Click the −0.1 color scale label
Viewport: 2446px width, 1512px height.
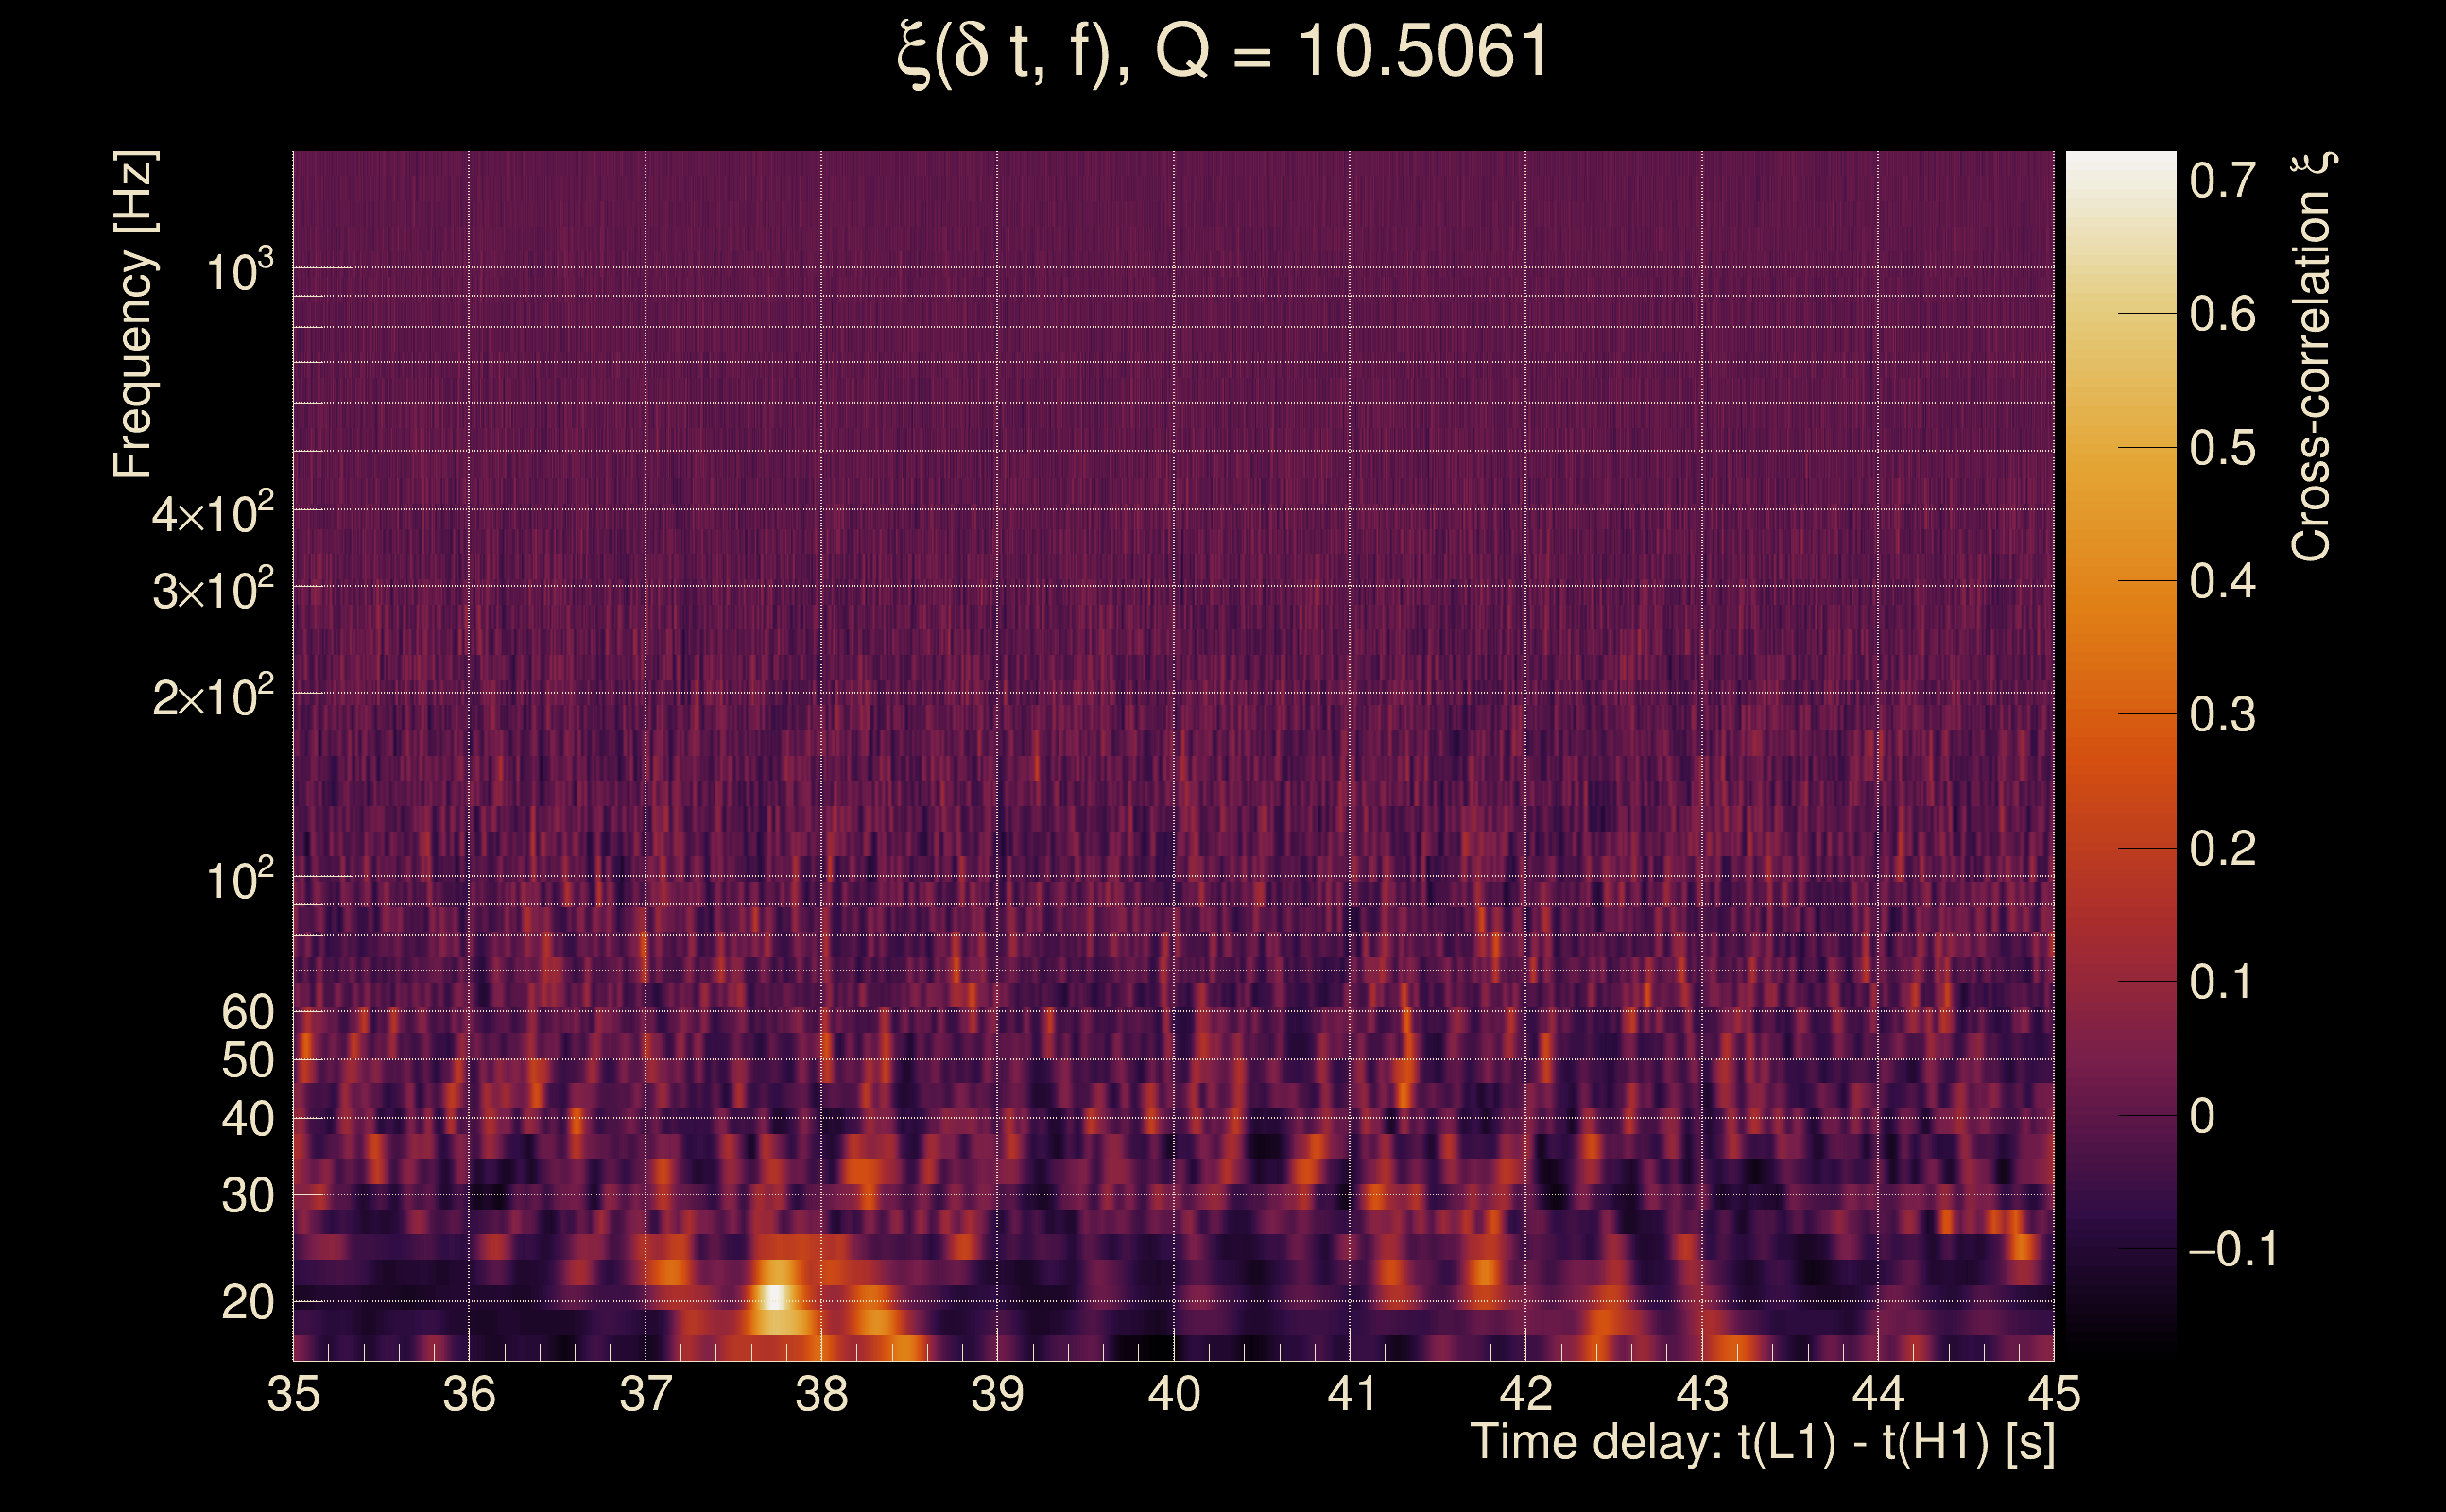point(2233,1249)
